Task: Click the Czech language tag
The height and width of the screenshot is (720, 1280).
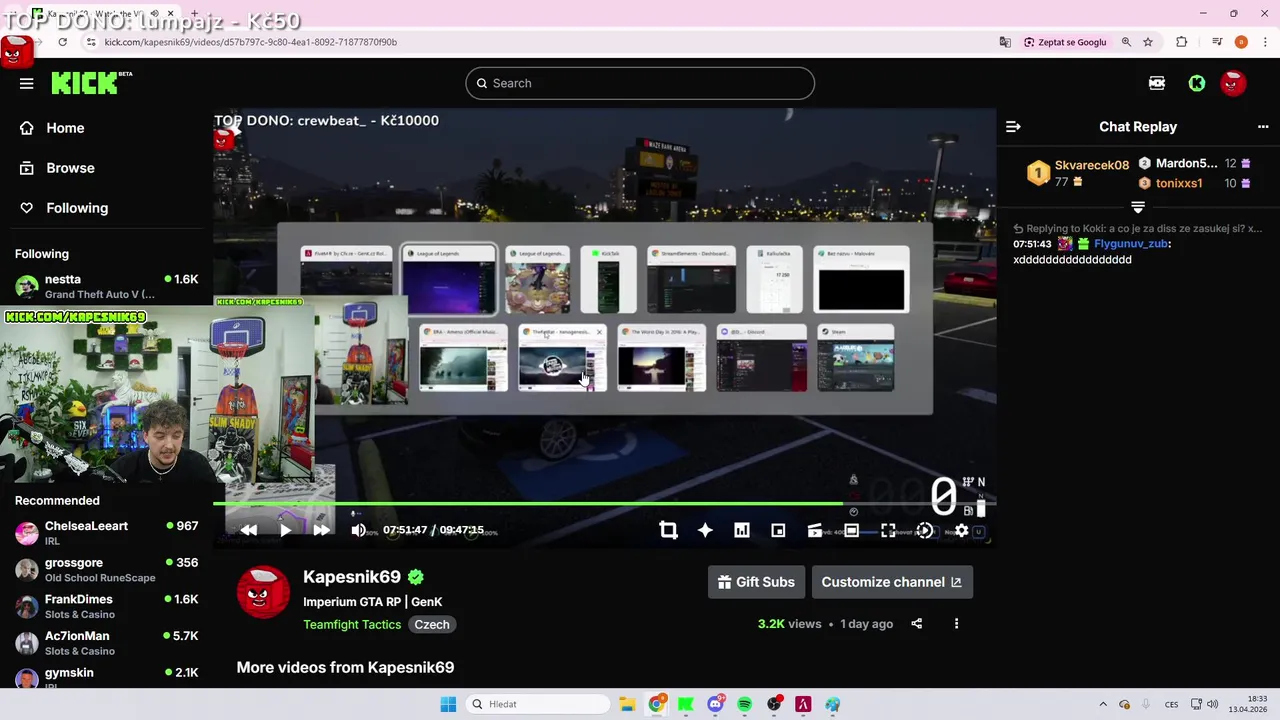Action: point(432,624)
